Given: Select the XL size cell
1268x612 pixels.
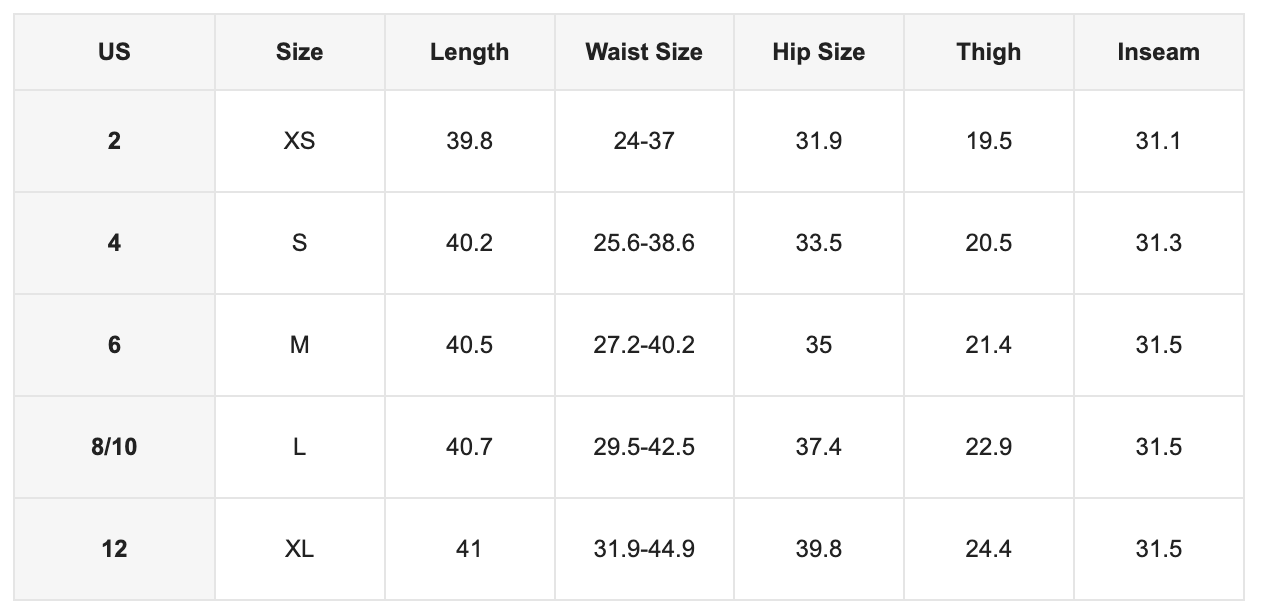Looking at the screenshot, I should 299,549.
